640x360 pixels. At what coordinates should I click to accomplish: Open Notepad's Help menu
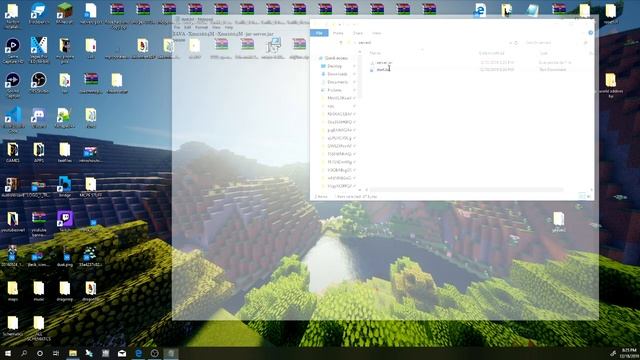229,27
